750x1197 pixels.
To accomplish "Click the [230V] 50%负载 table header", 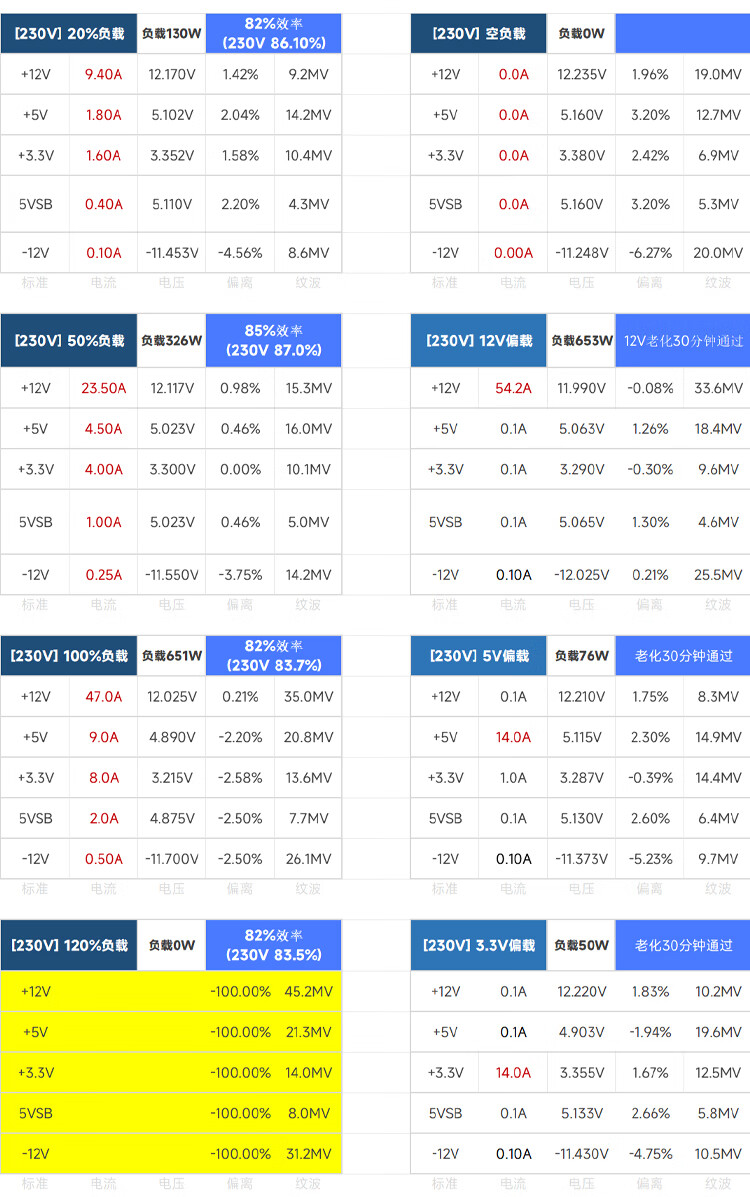I will pos(69,340).
